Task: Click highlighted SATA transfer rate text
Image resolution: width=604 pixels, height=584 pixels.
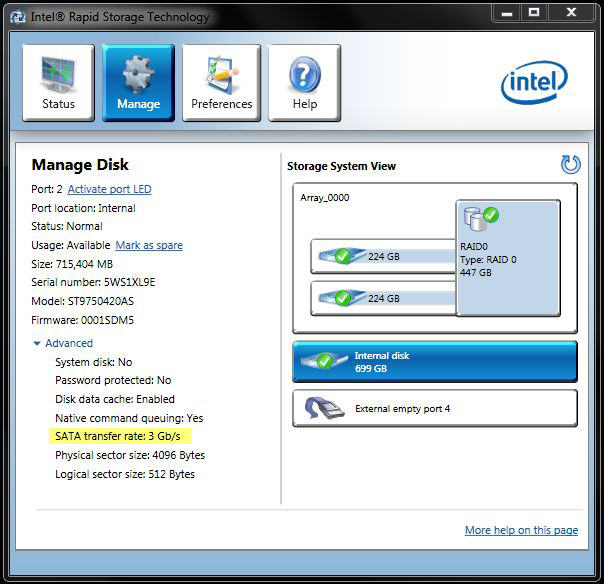Action: pos(118,436)
